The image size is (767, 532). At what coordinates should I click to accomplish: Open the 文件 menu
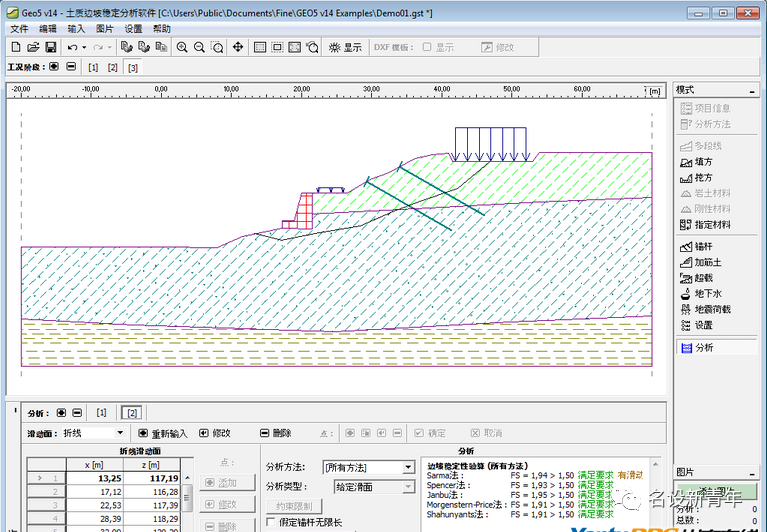tap(20, 29)
